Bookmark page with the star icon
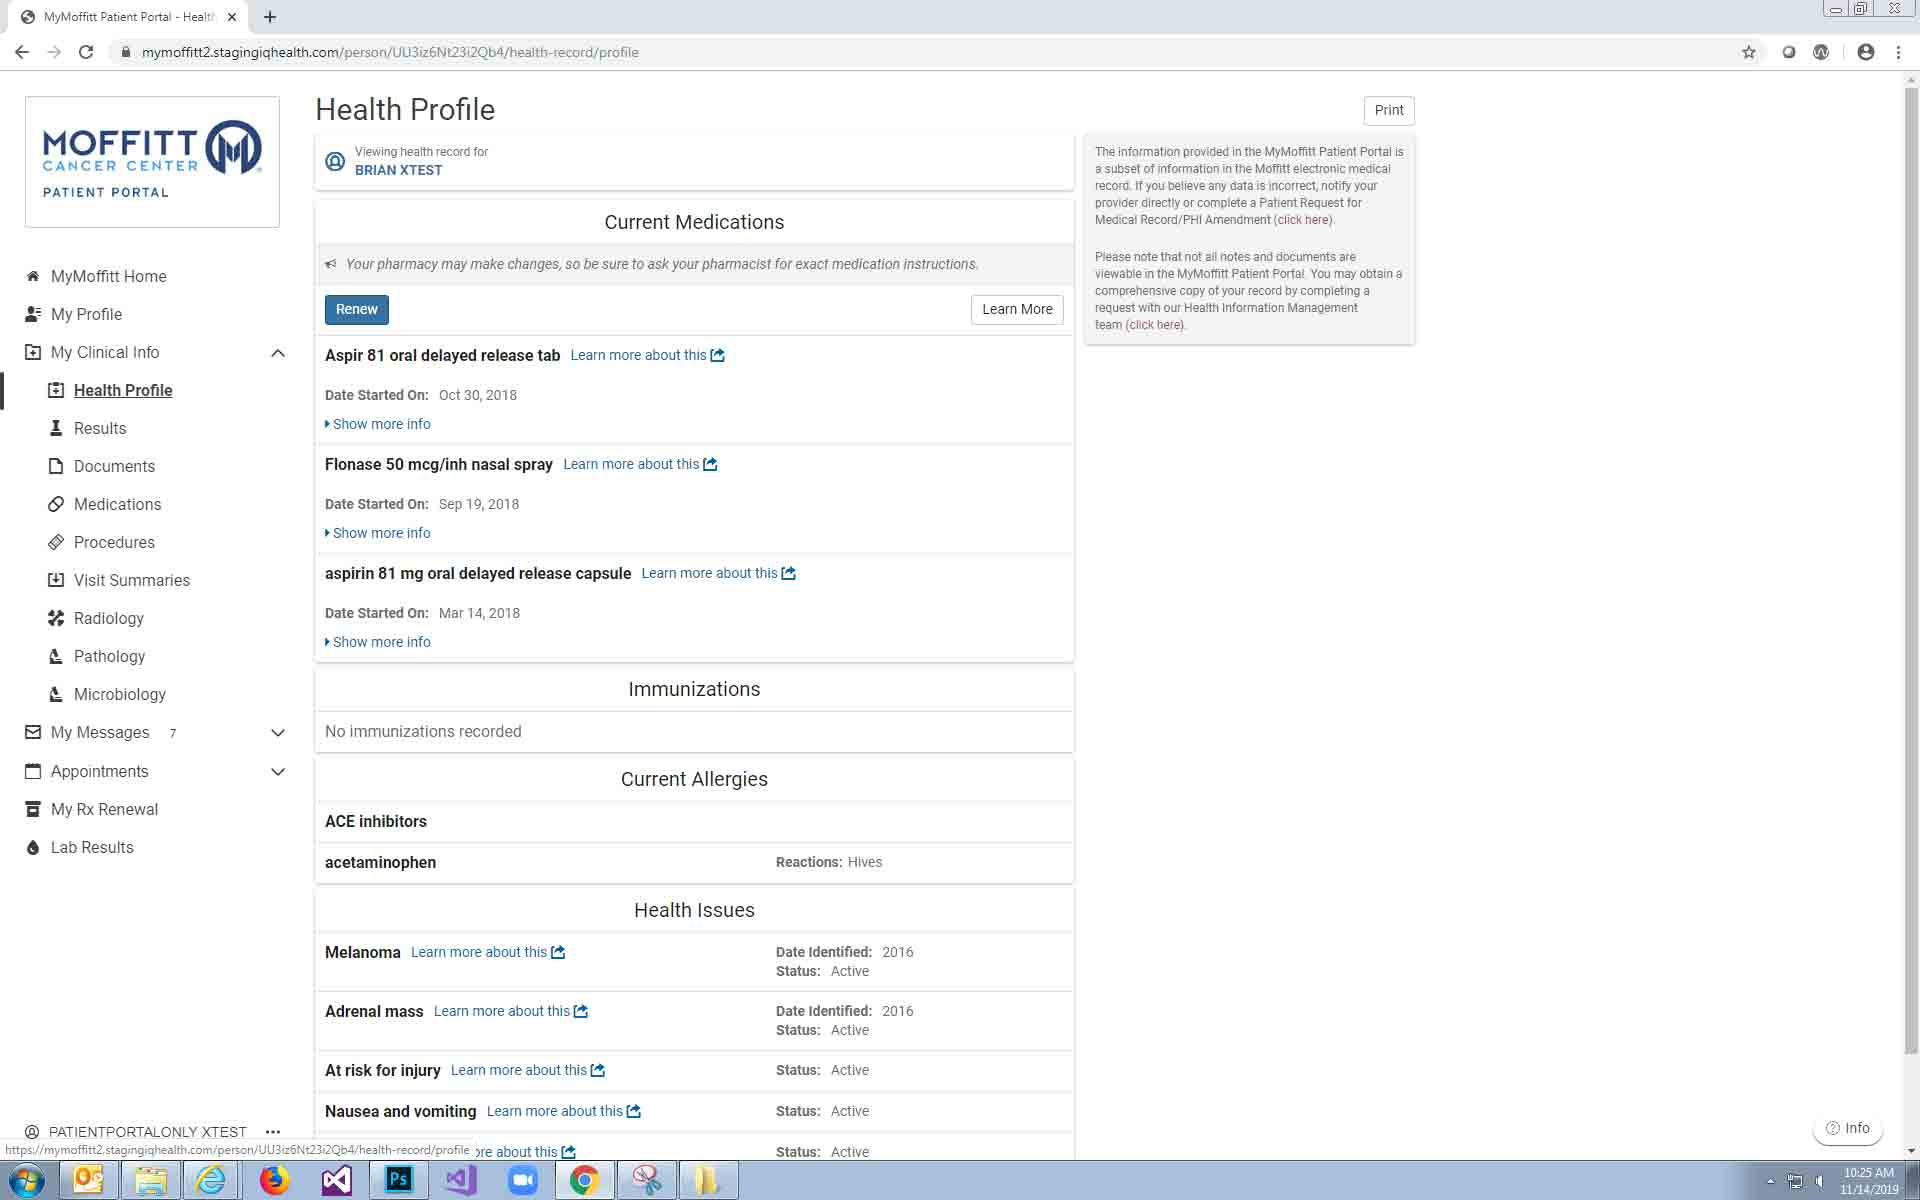The width and height of the screenshot is (1920, 1200). [1748, 52]
